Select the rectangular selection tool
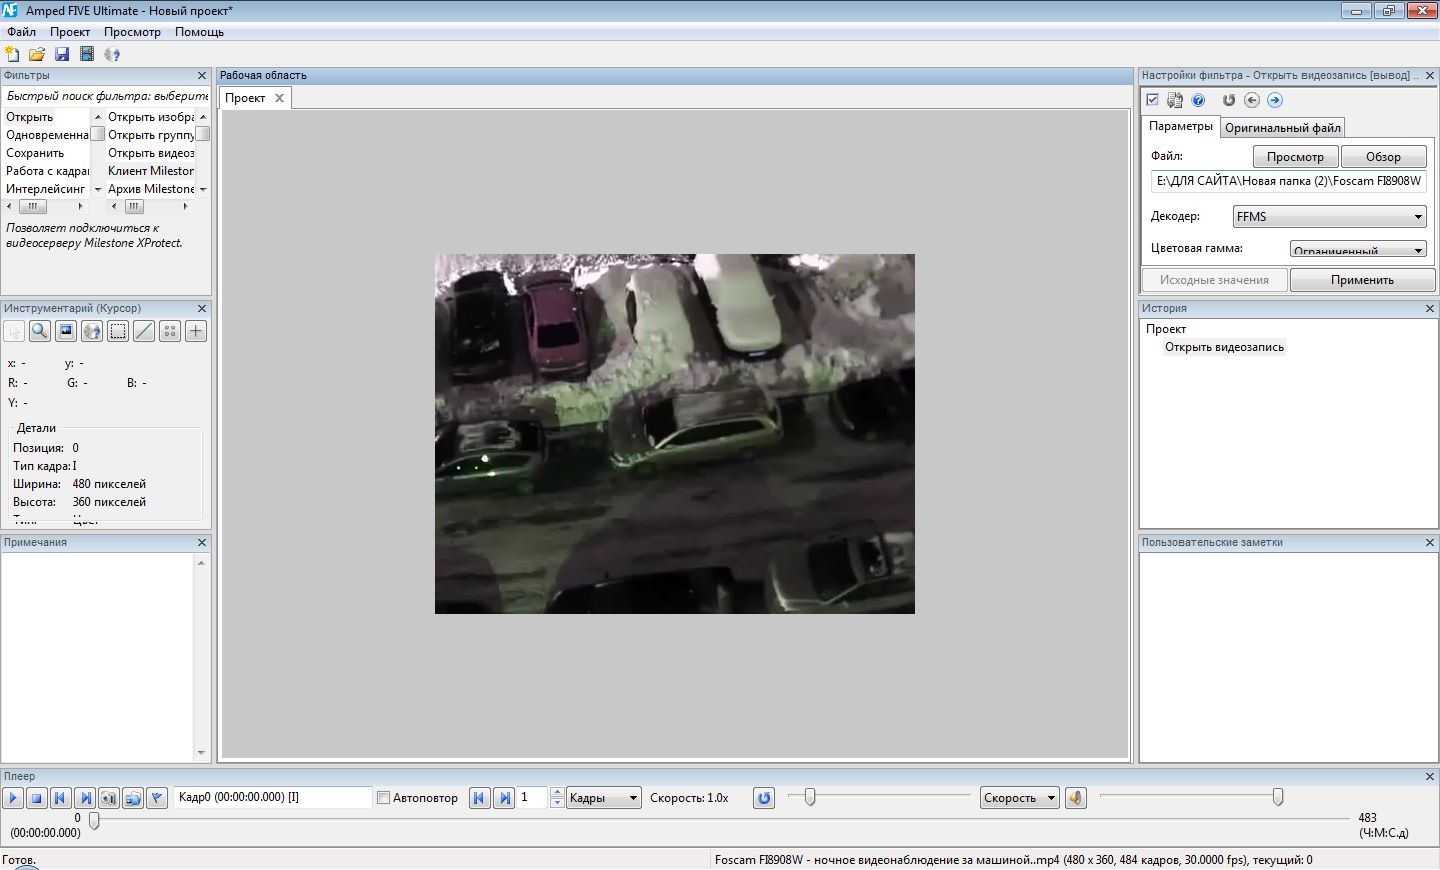This screenshot has height=870, width=1440. pos(118,331)
